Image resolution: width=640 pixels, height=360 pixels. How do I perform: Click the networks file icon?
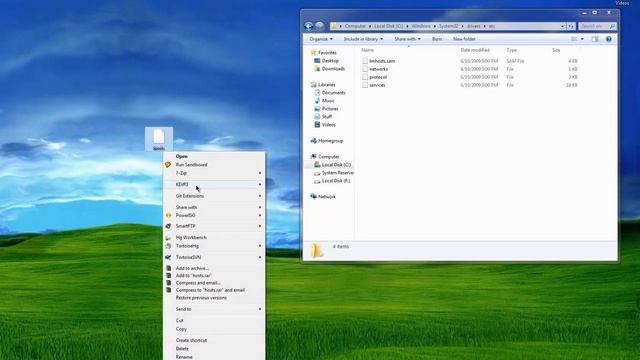coord(365,69)
